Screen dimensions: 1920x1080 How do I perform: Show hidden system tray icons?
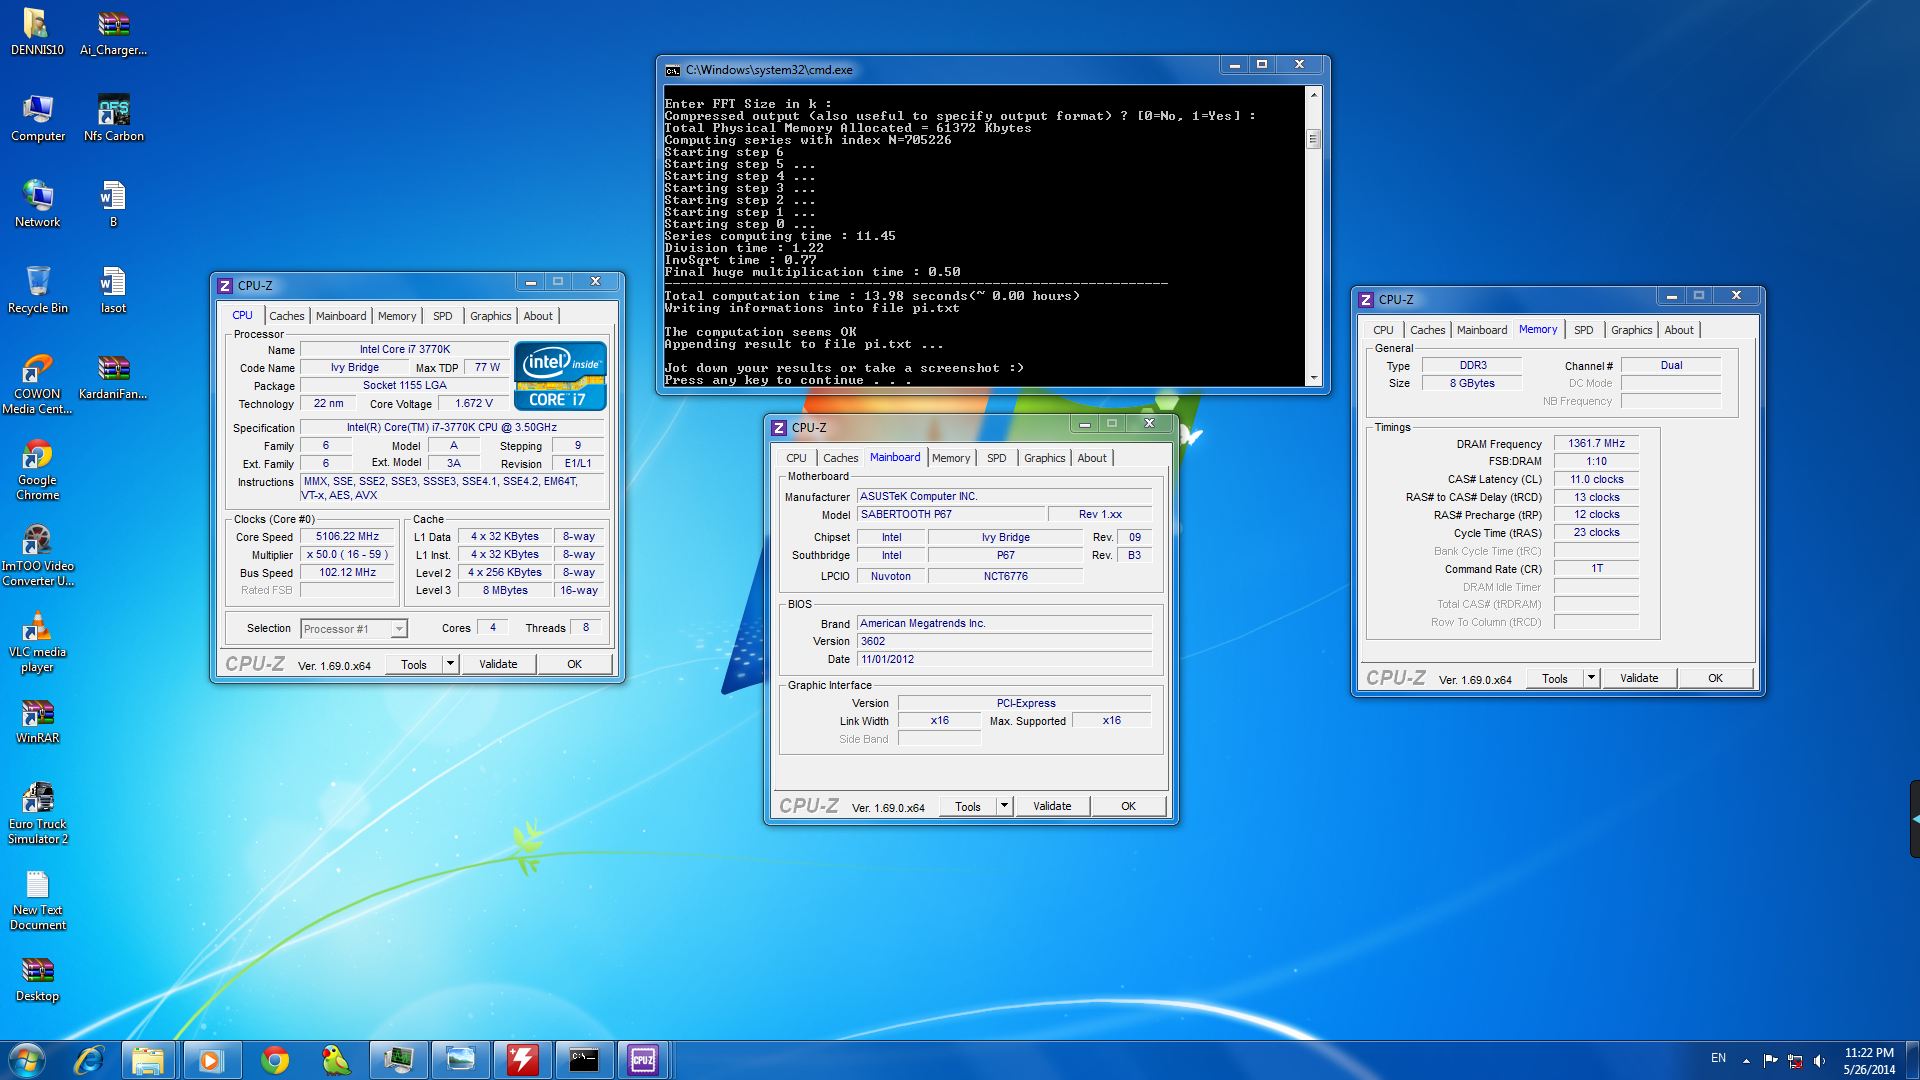[x=1746, y=1060]
